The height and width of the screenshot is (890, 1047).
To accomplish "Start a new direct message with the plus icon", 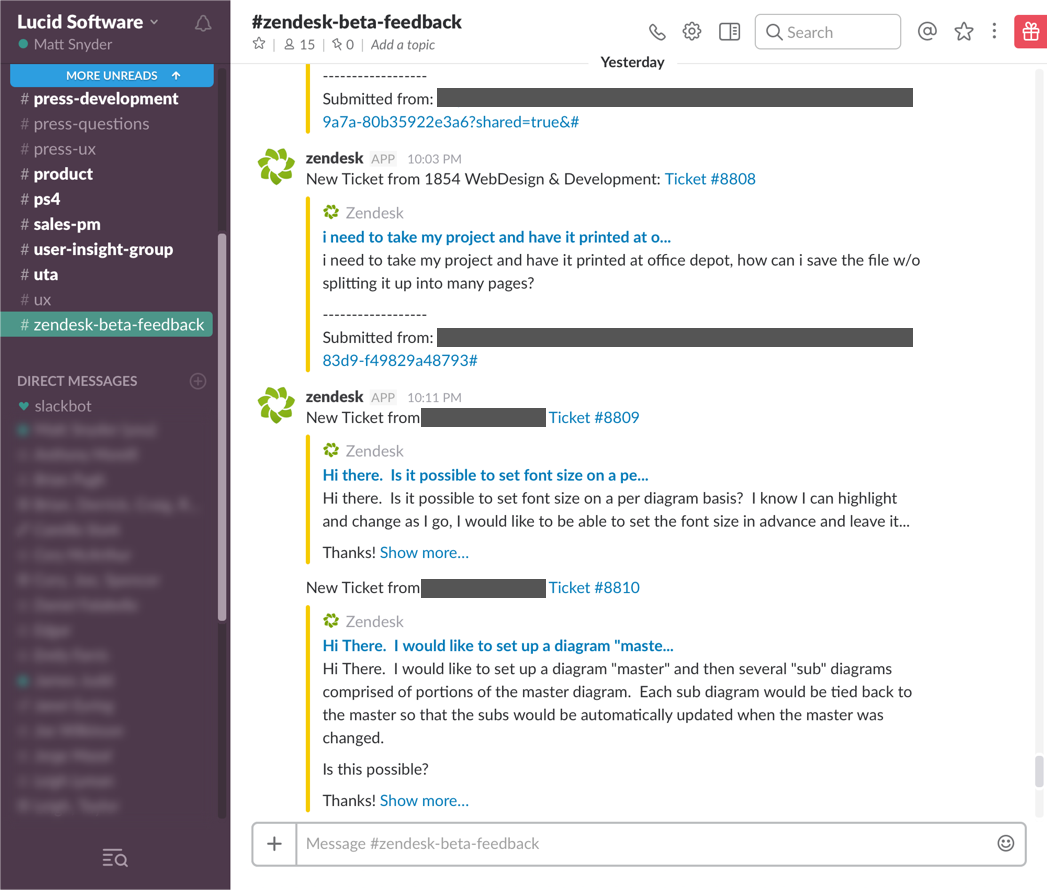I will pyautogui.click(x=197, y=380).
